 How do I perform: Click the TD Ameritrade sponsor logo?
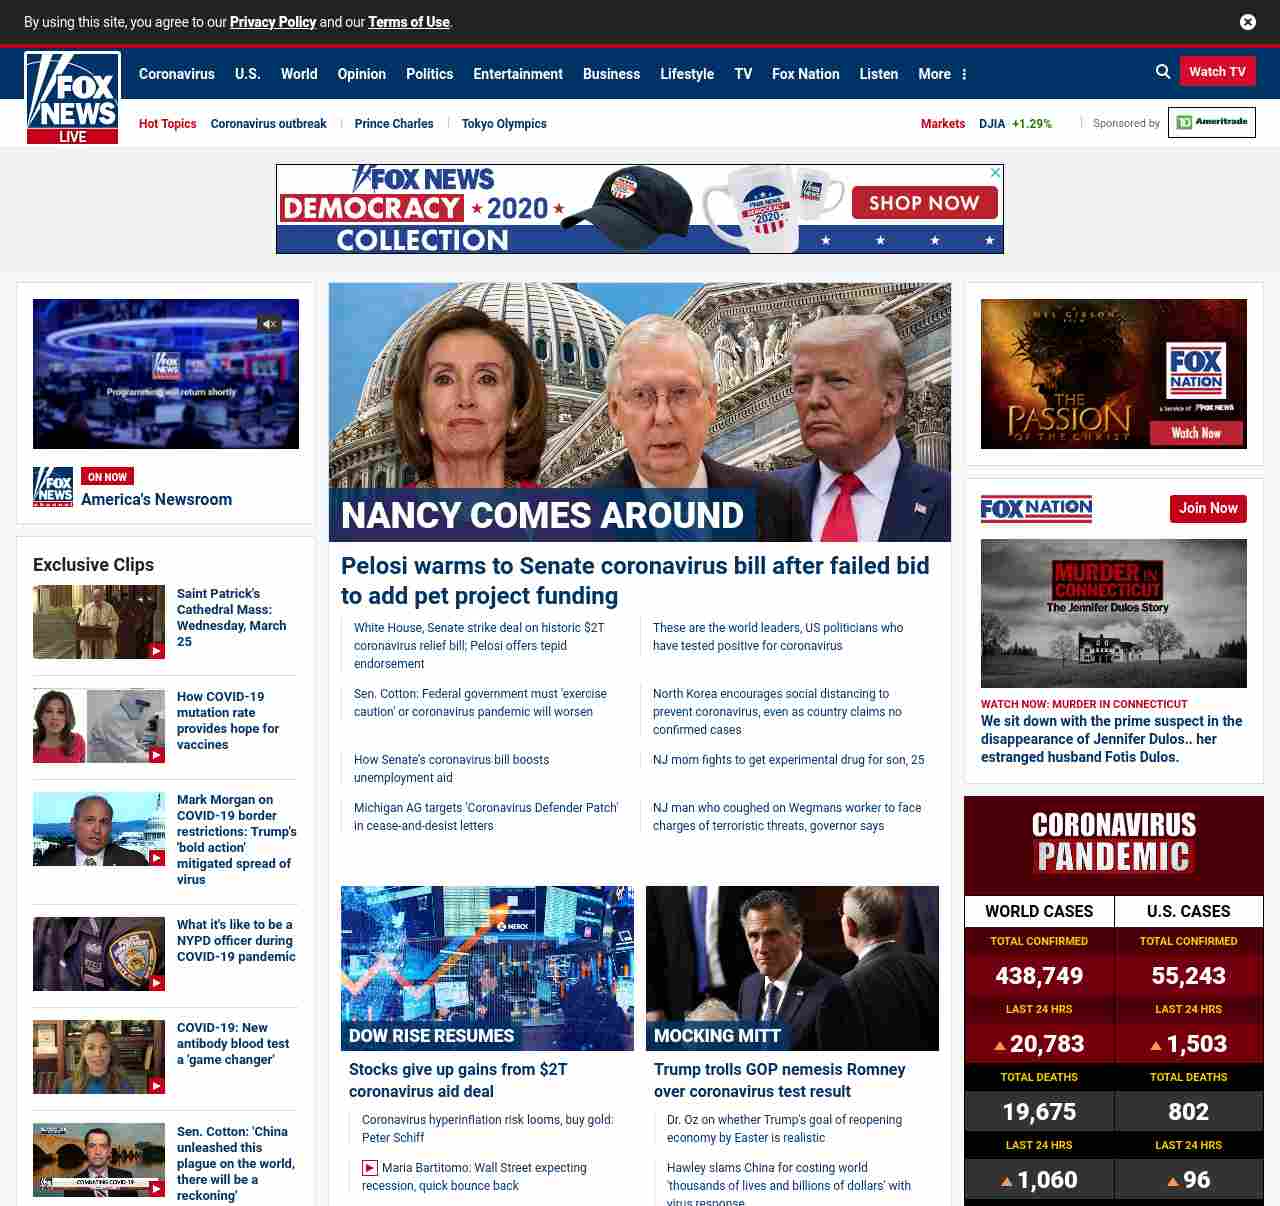[1211, 123]
